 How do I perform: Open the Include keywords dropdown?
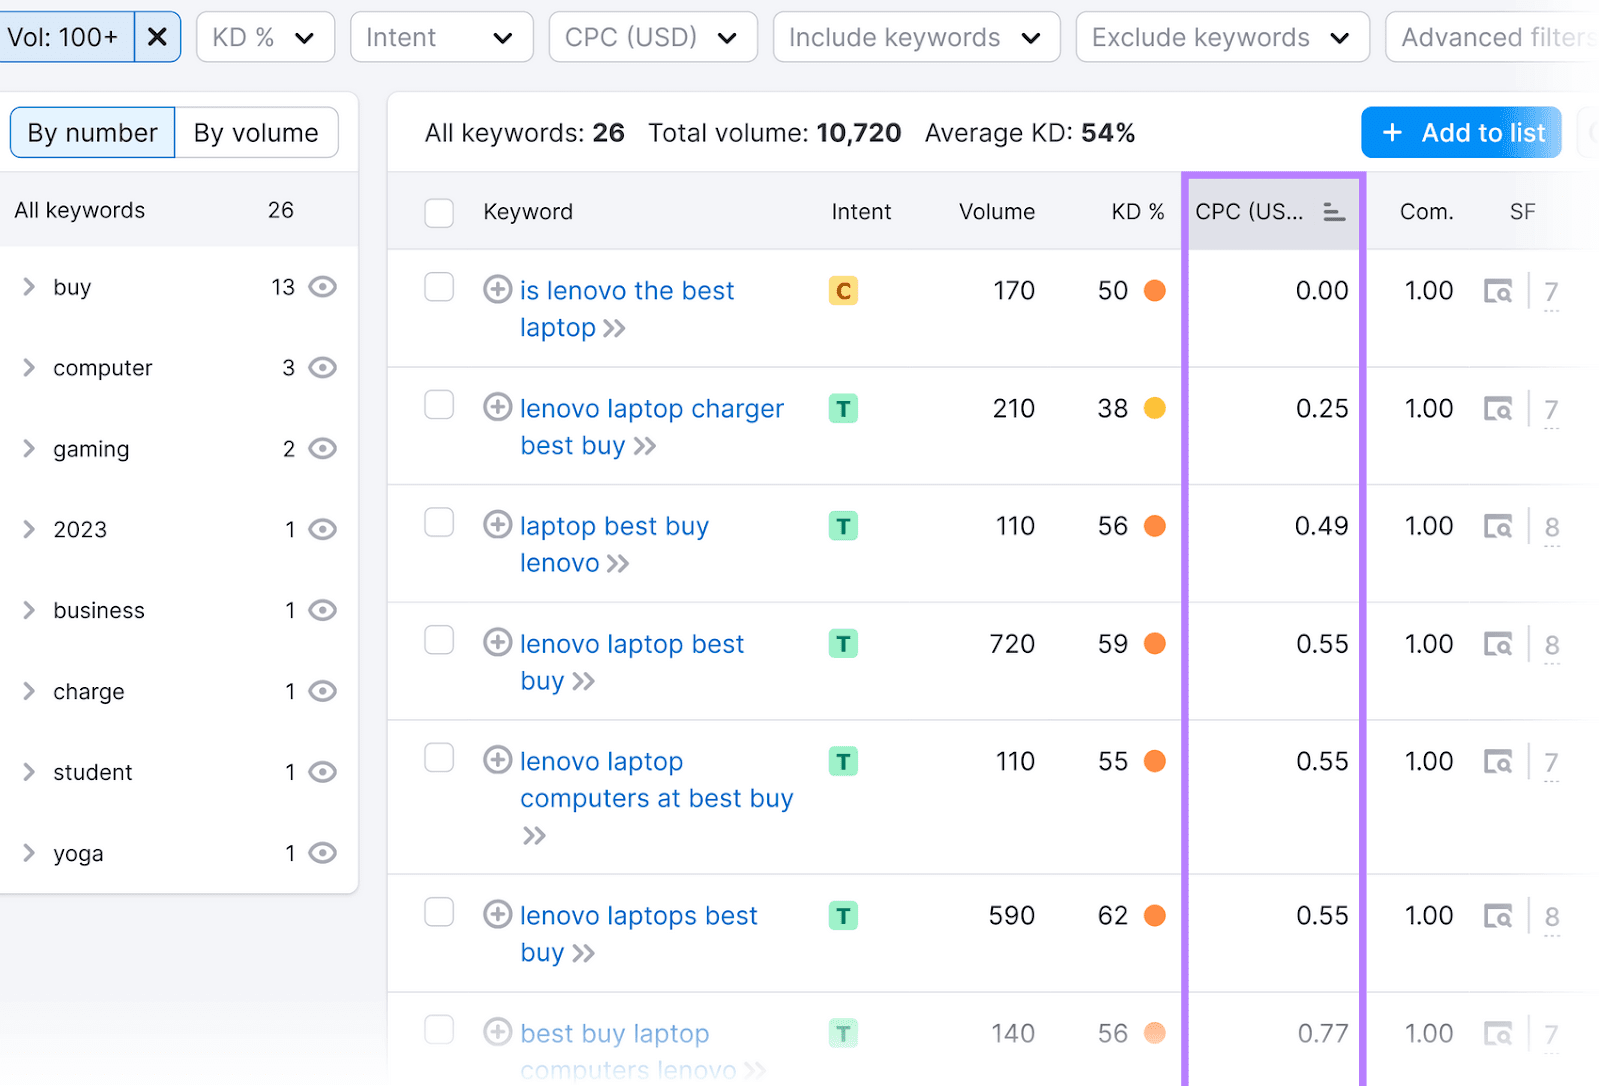click(x=916, y=37)
